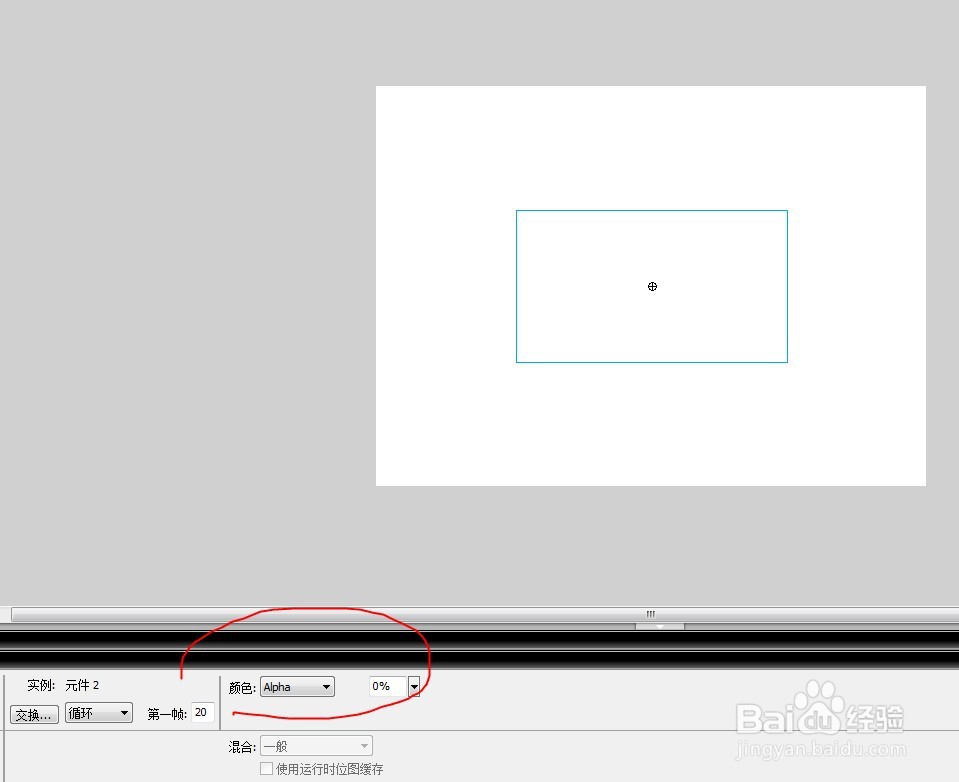Collapse the panel with the small down arrow
This screenshot has width=959, height=782.
(659, 627)
